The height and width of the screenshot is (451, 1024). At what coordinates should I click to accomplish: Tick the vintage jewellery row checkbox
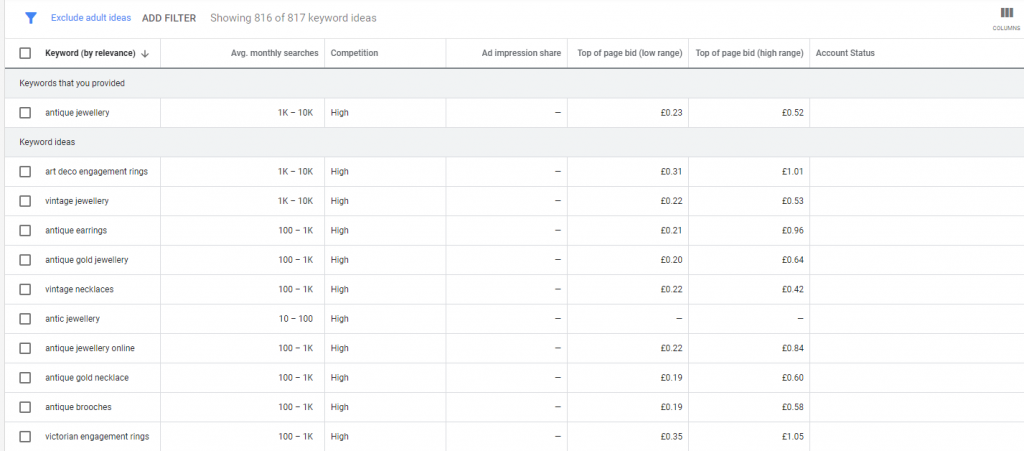point(25,201)
